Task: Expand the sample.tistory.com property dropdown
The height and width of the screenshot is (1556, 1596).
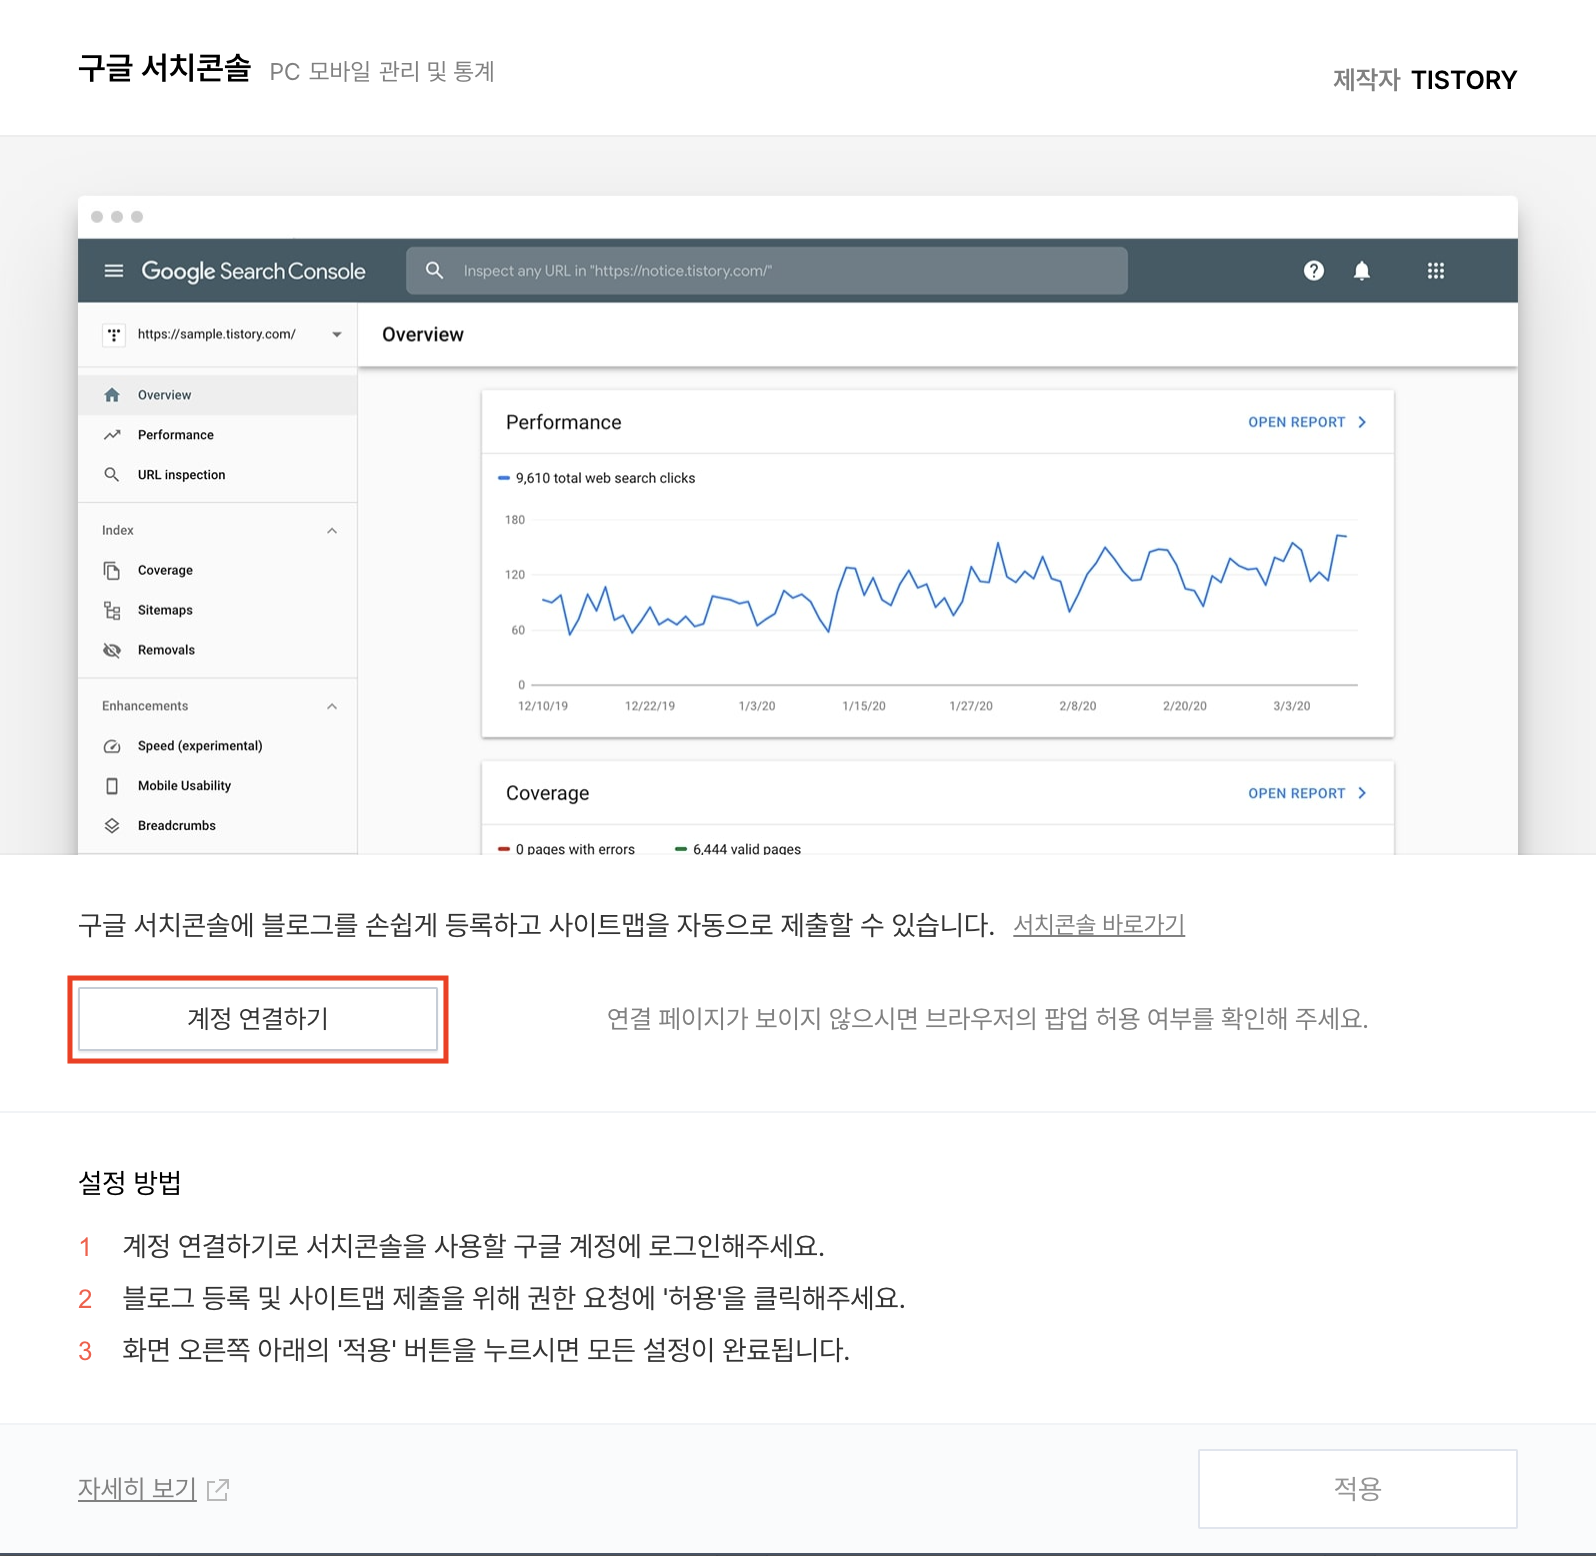Action: tap(337, 335)
